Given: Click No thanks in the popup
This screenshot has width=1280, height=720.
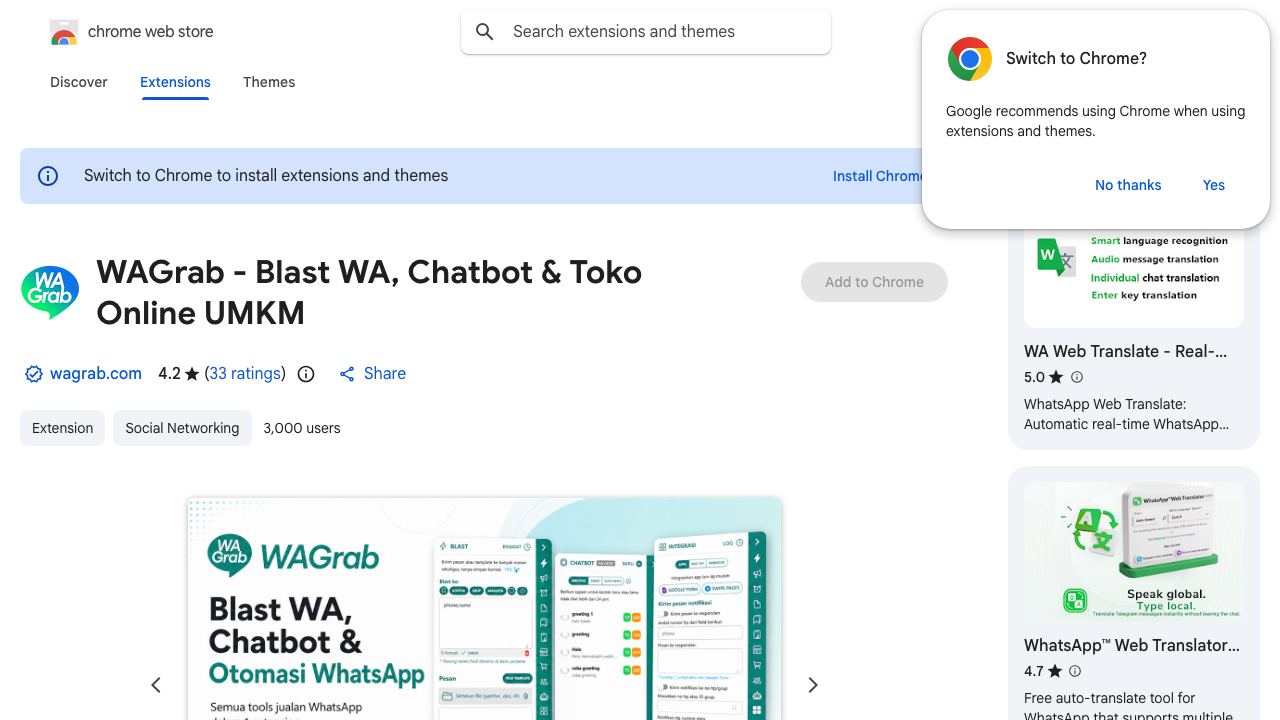Looking at the screenshot, I should point(1128,185).
